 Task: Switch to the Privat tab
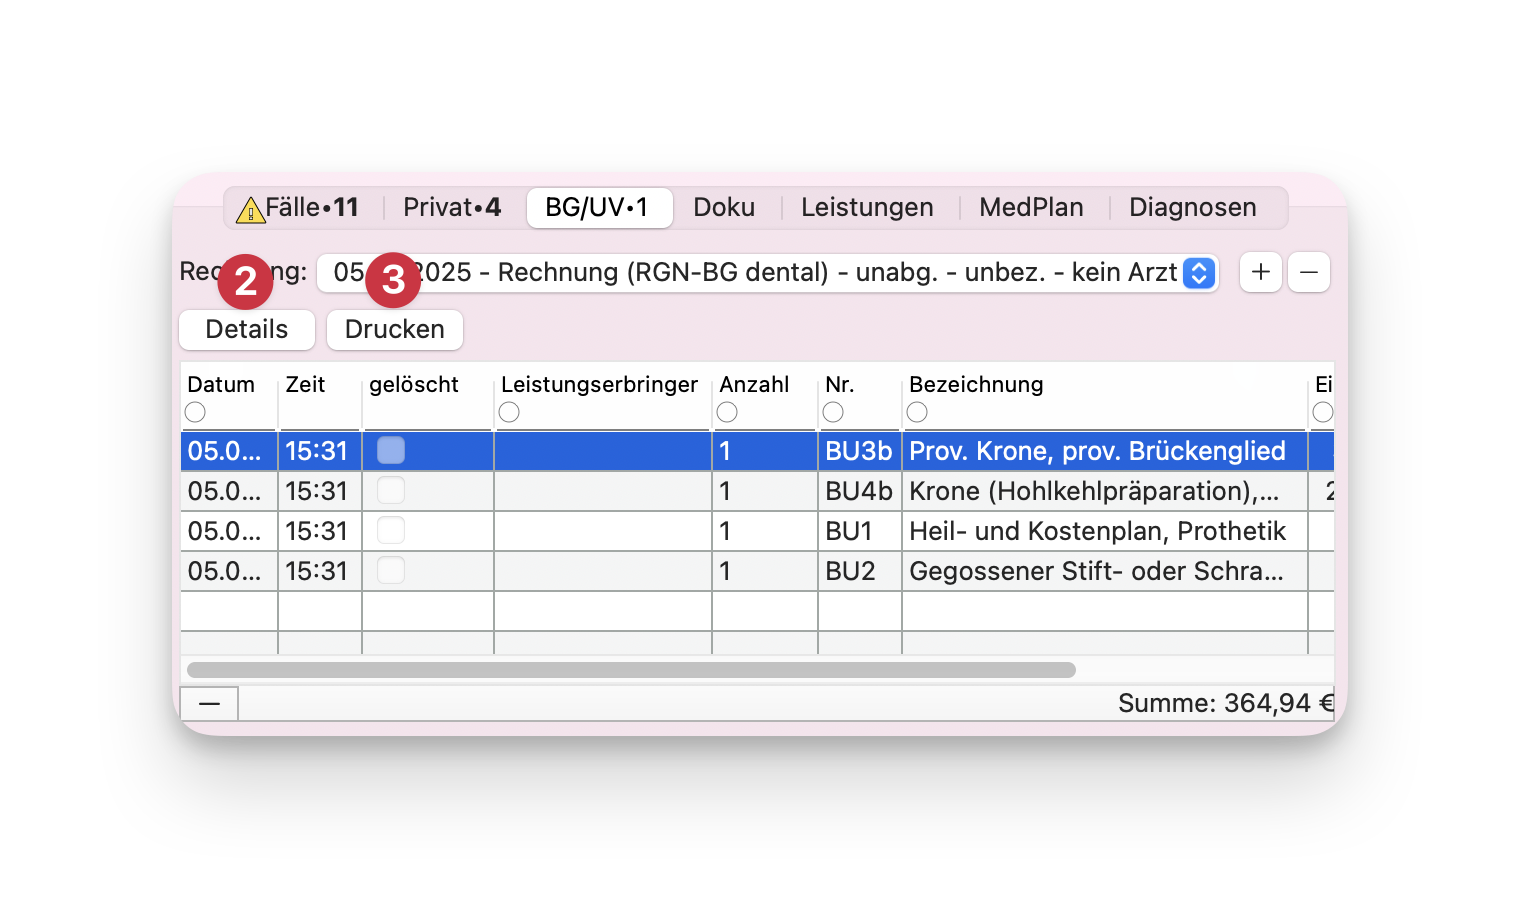(x=452, y=208)
